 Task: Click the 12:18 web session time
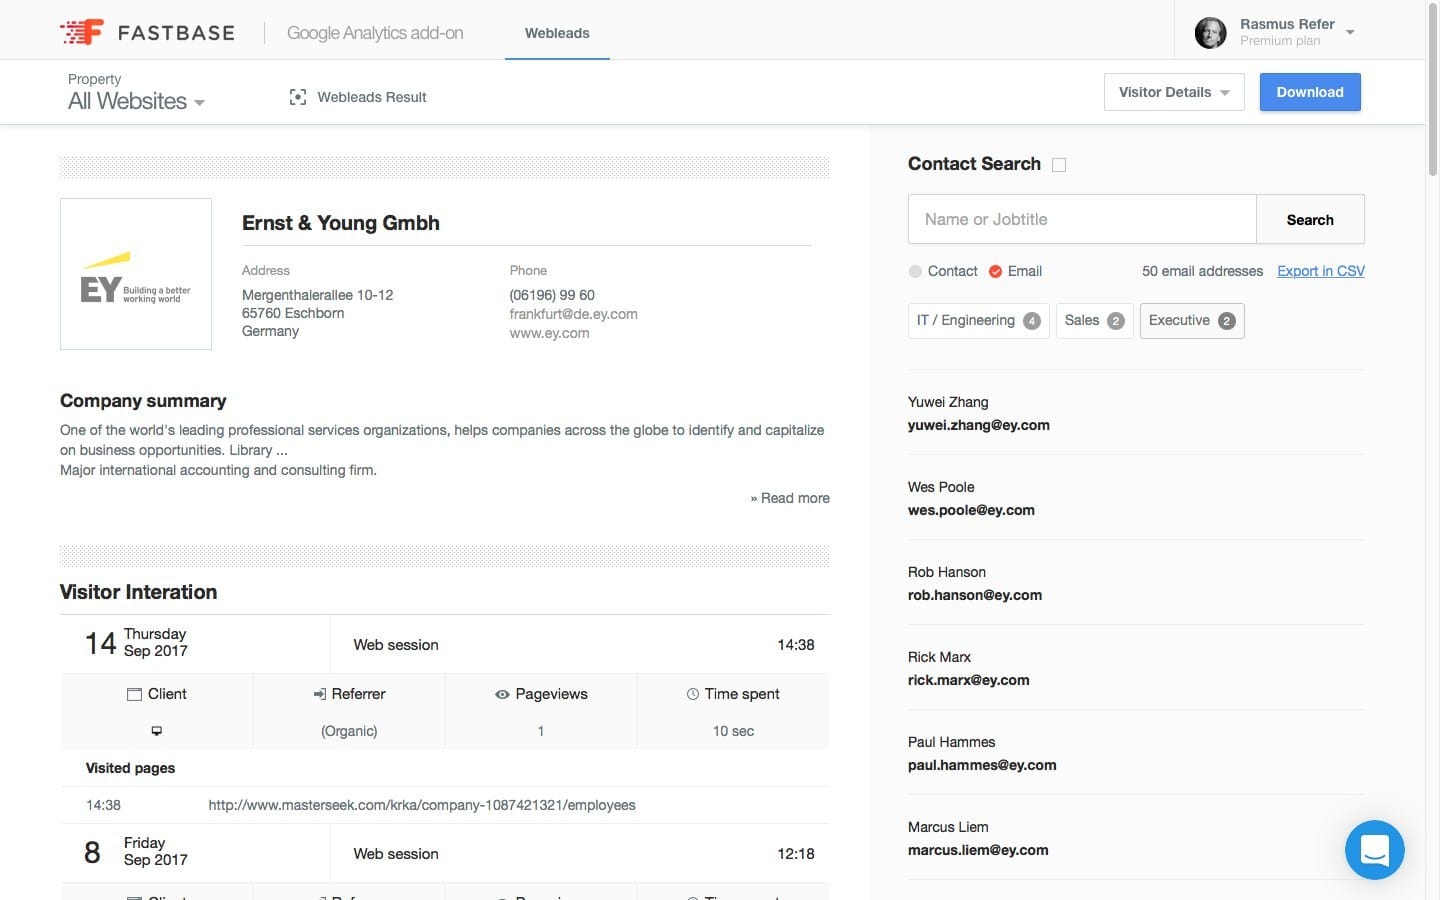click(795, 854)
